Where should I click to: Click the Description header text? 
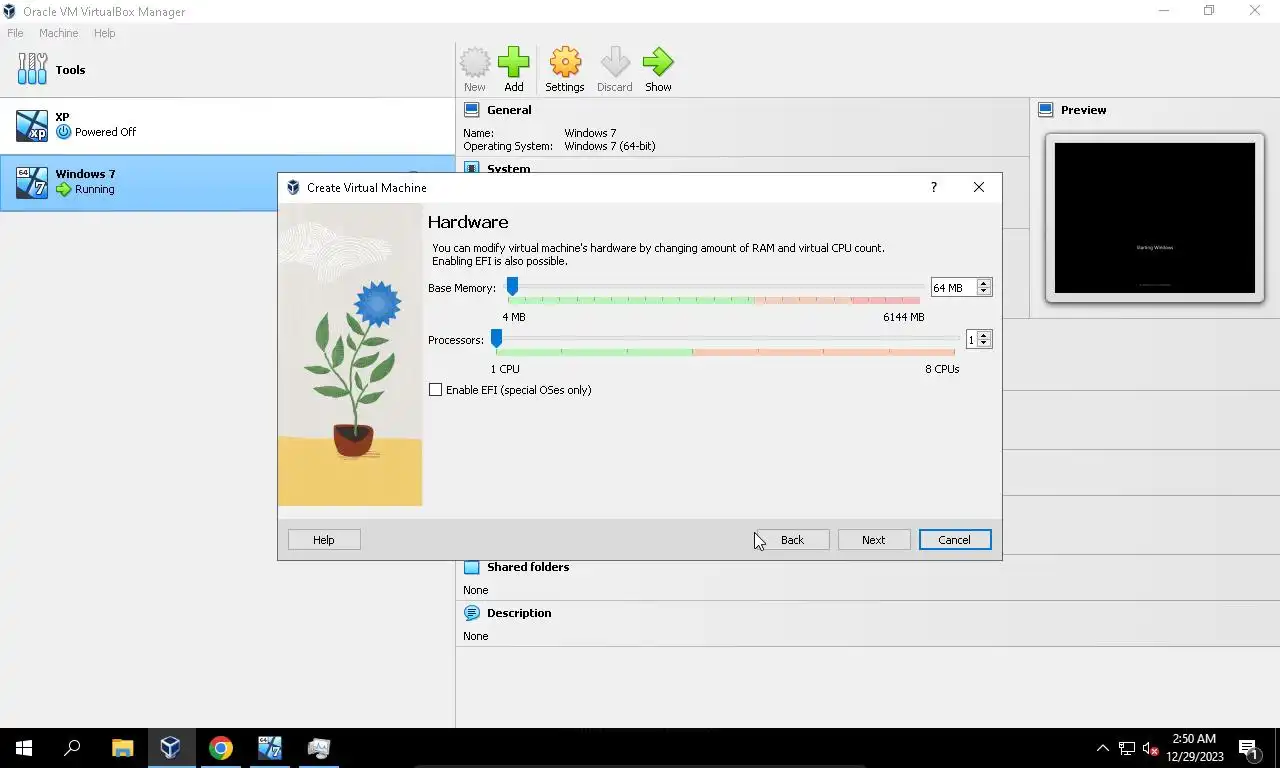pos(519,613)
